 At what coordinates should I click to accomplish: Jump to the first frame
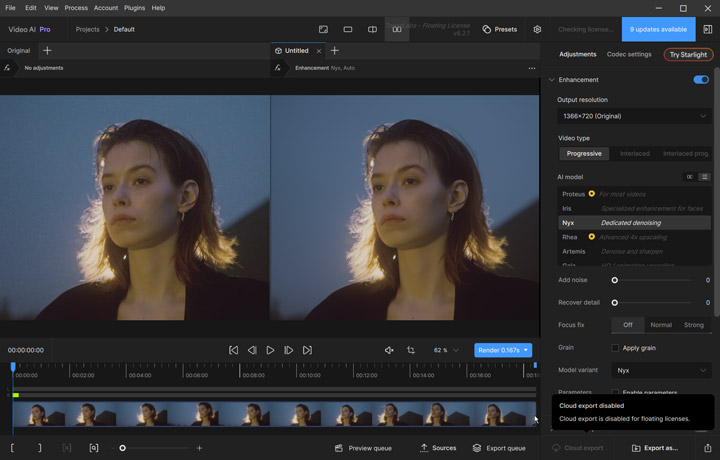pos(233,350)
